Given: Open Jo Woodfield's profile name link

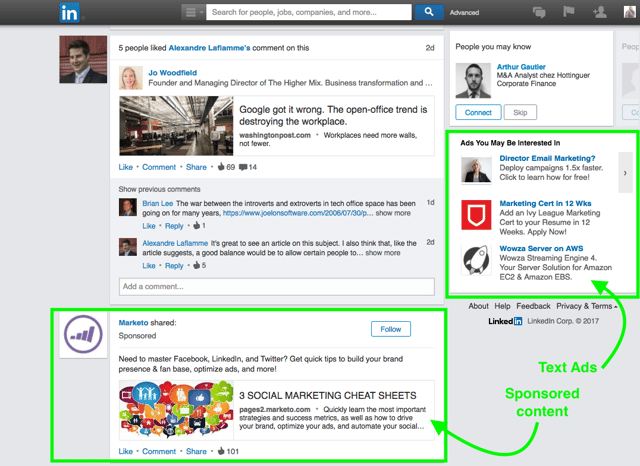Looking at the screenshot, I should coord(172,73).
